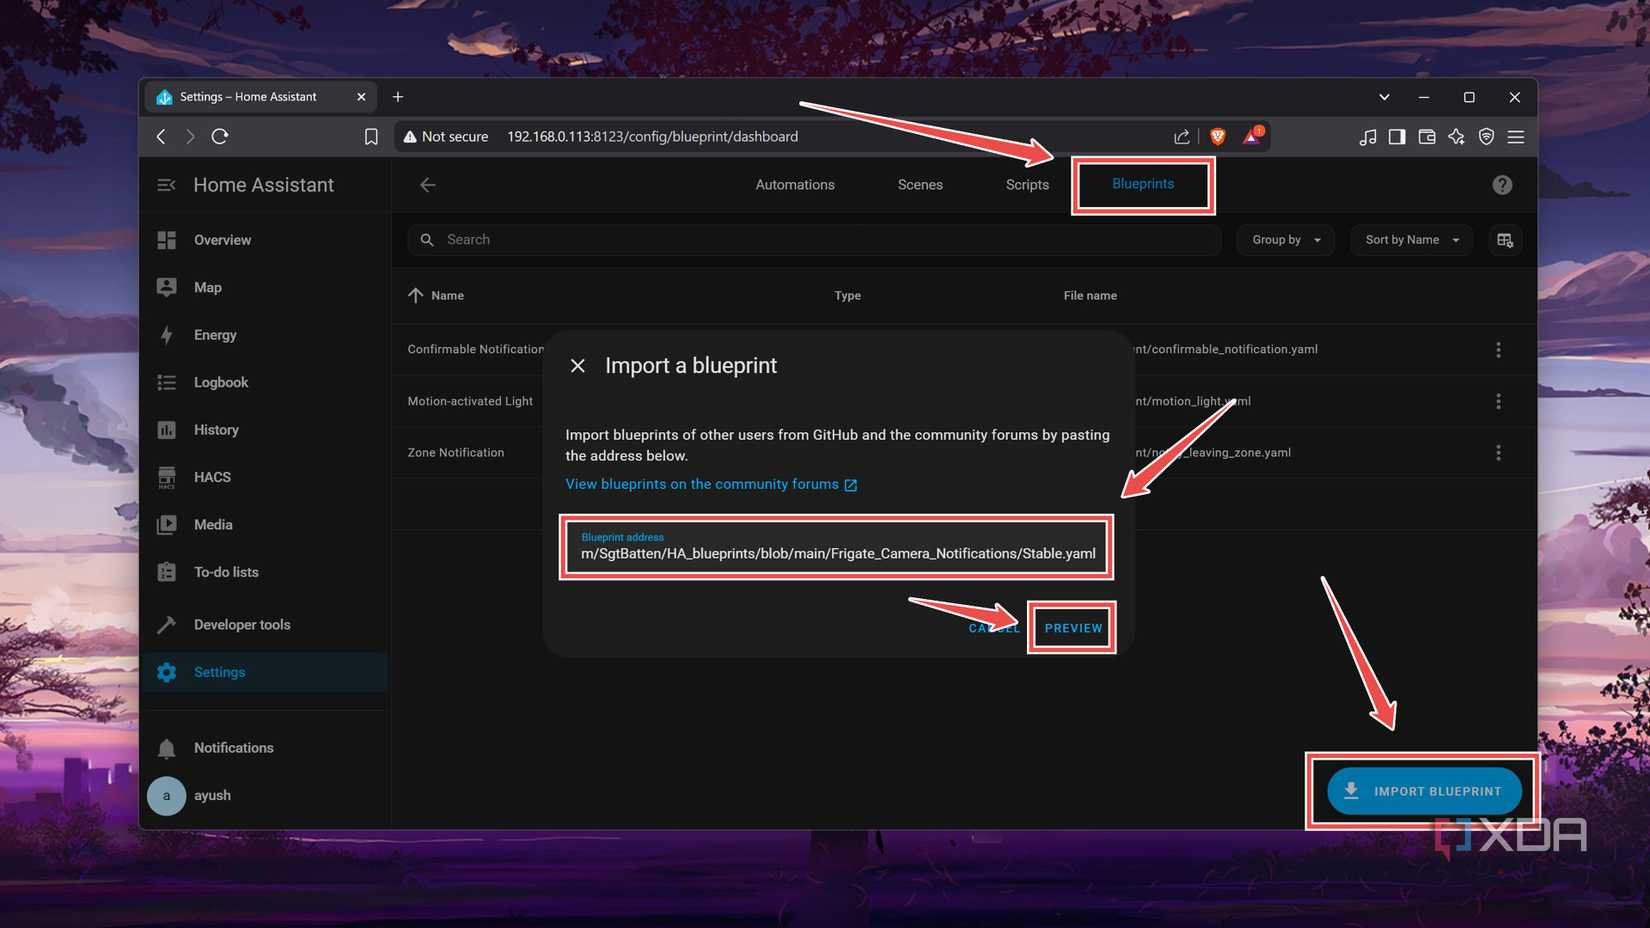
Task: Open Developer tools from the sidebar
Action: pos(241,624)
